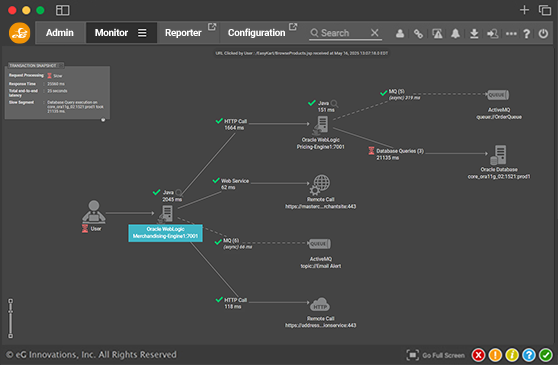558x365 pixels.
Task: Click the Web Service remote call globe icon
Action: 320,185
